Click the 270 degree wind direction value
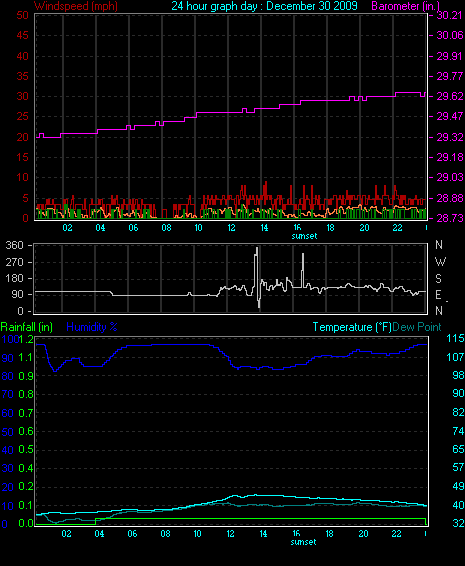 14,262
